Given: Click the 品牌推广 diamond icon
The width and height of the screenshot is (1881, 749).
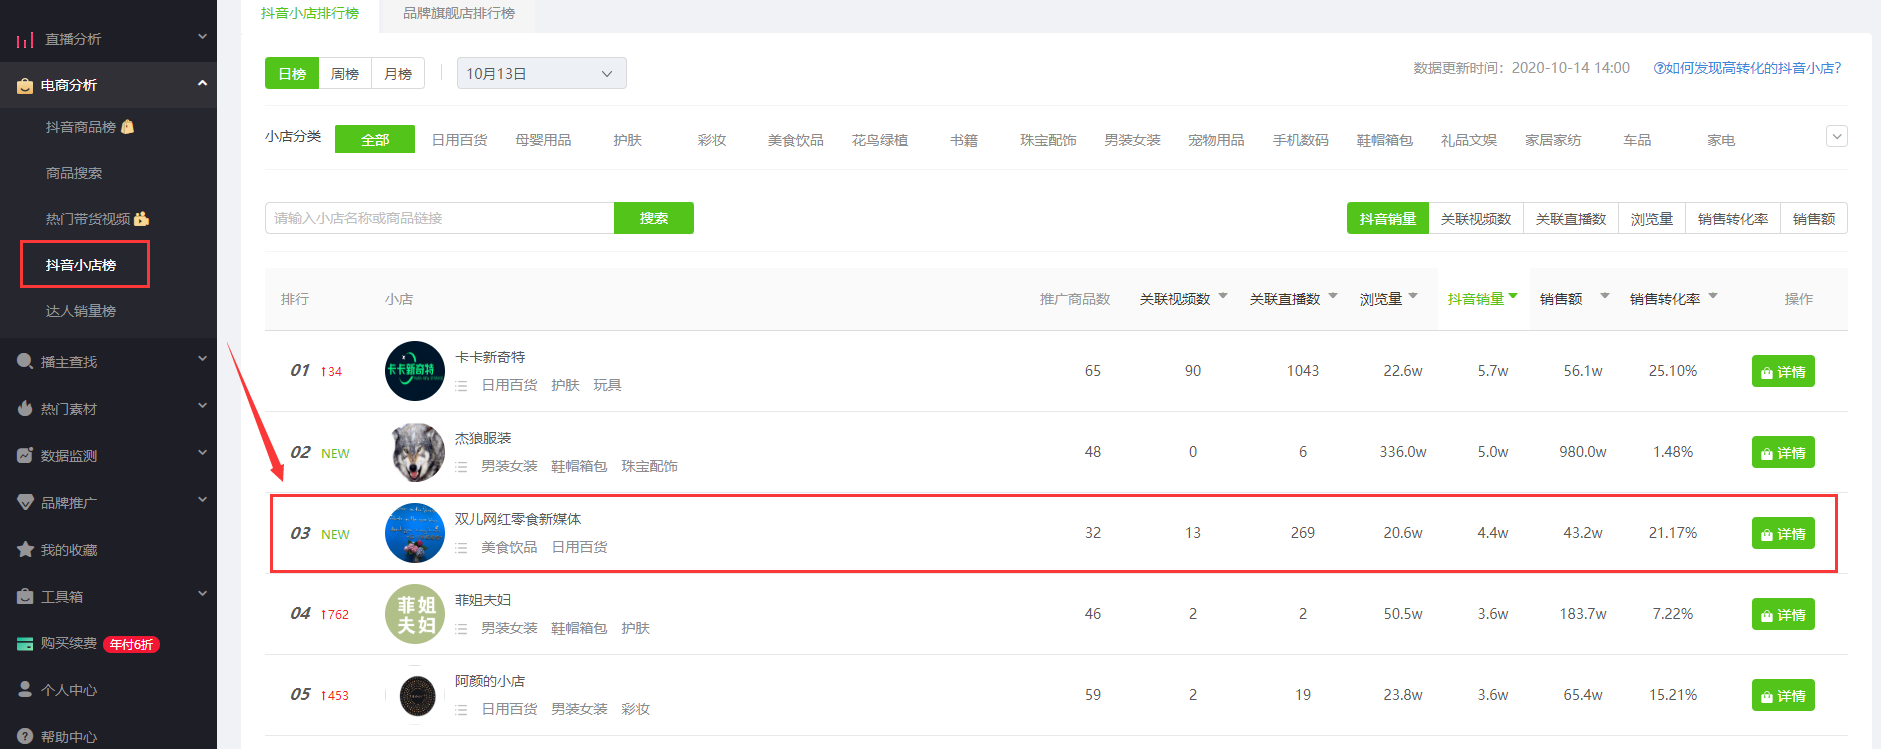Looking at the screenshot, I should coord(25,502).
